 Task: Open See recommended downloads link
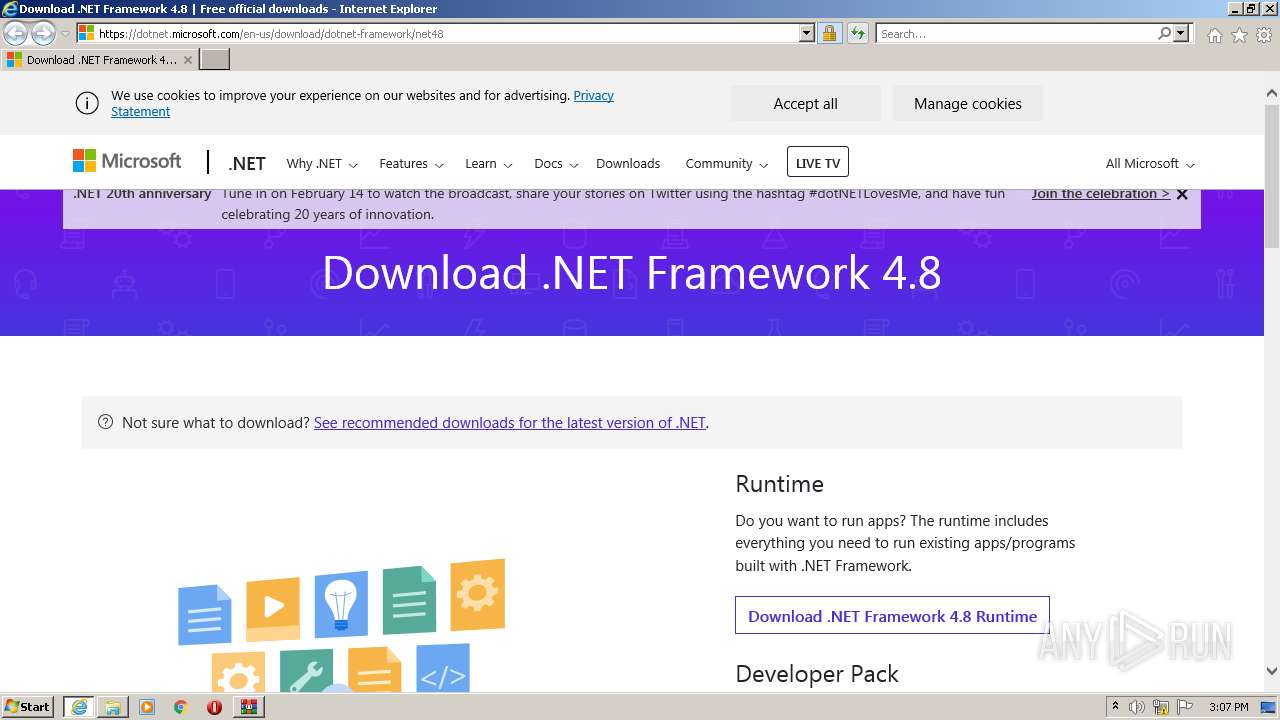[510, 422]
